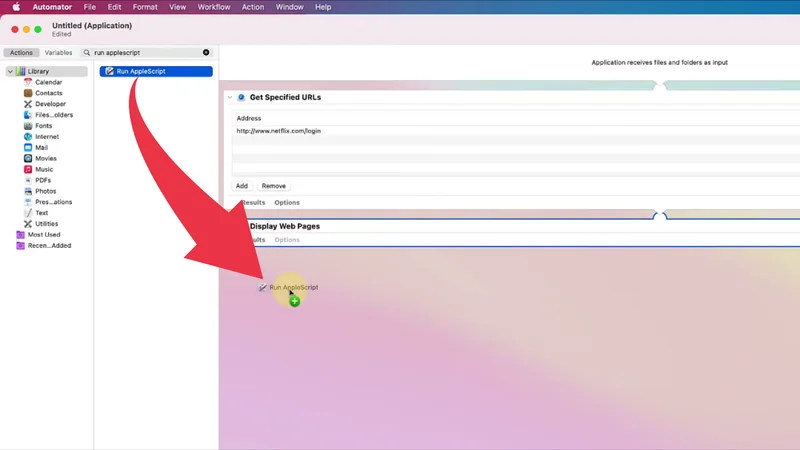800x450 pixels.
Task: Choose the Mail actions category
Action: 41,148
